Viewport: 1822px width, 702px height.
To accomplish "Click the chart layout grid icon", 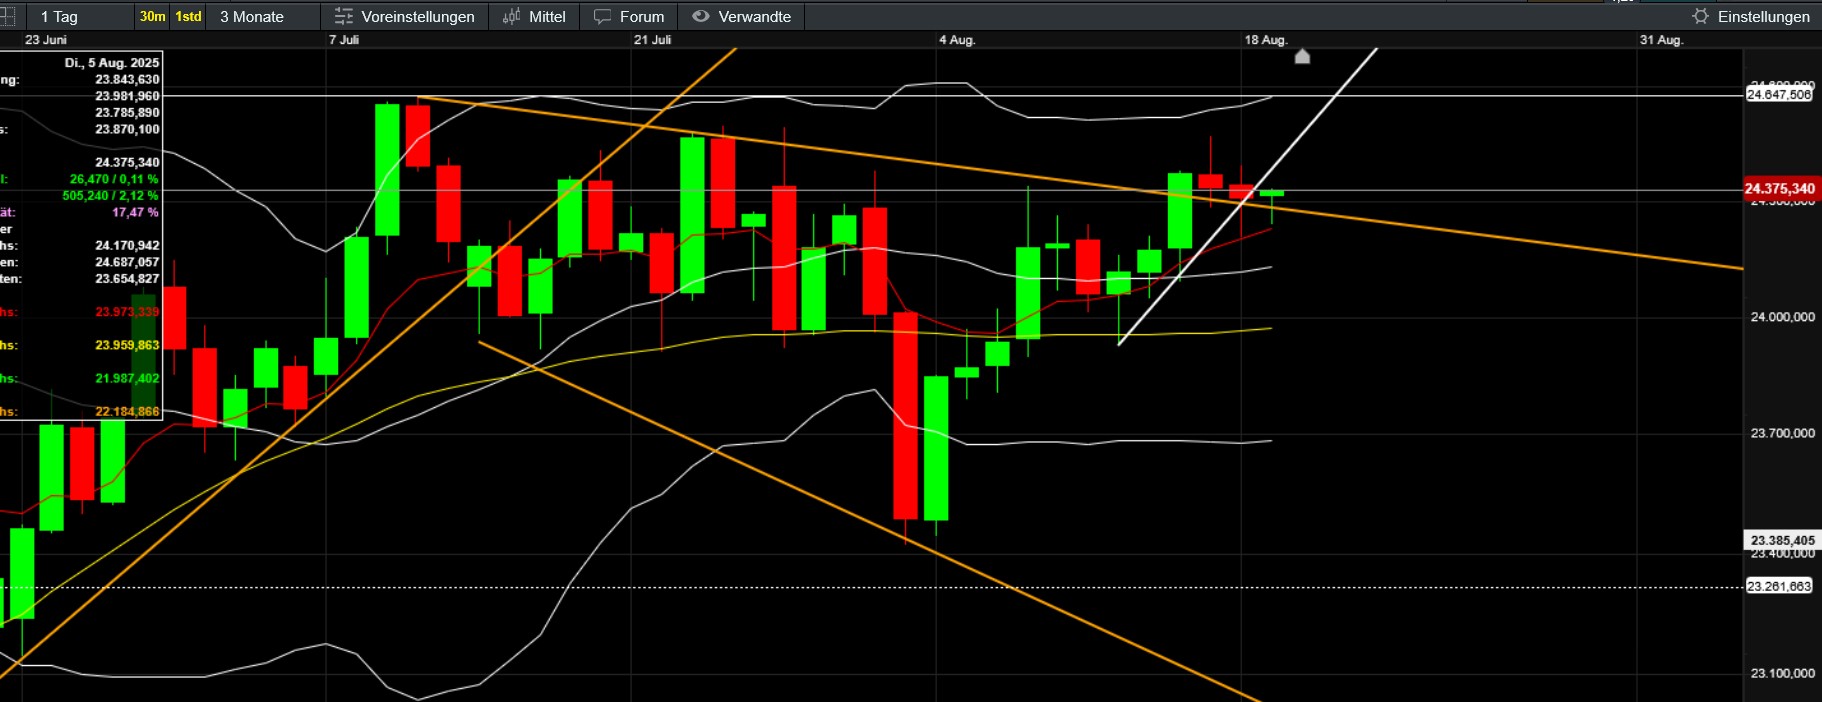I will click(x=7, y=16).
